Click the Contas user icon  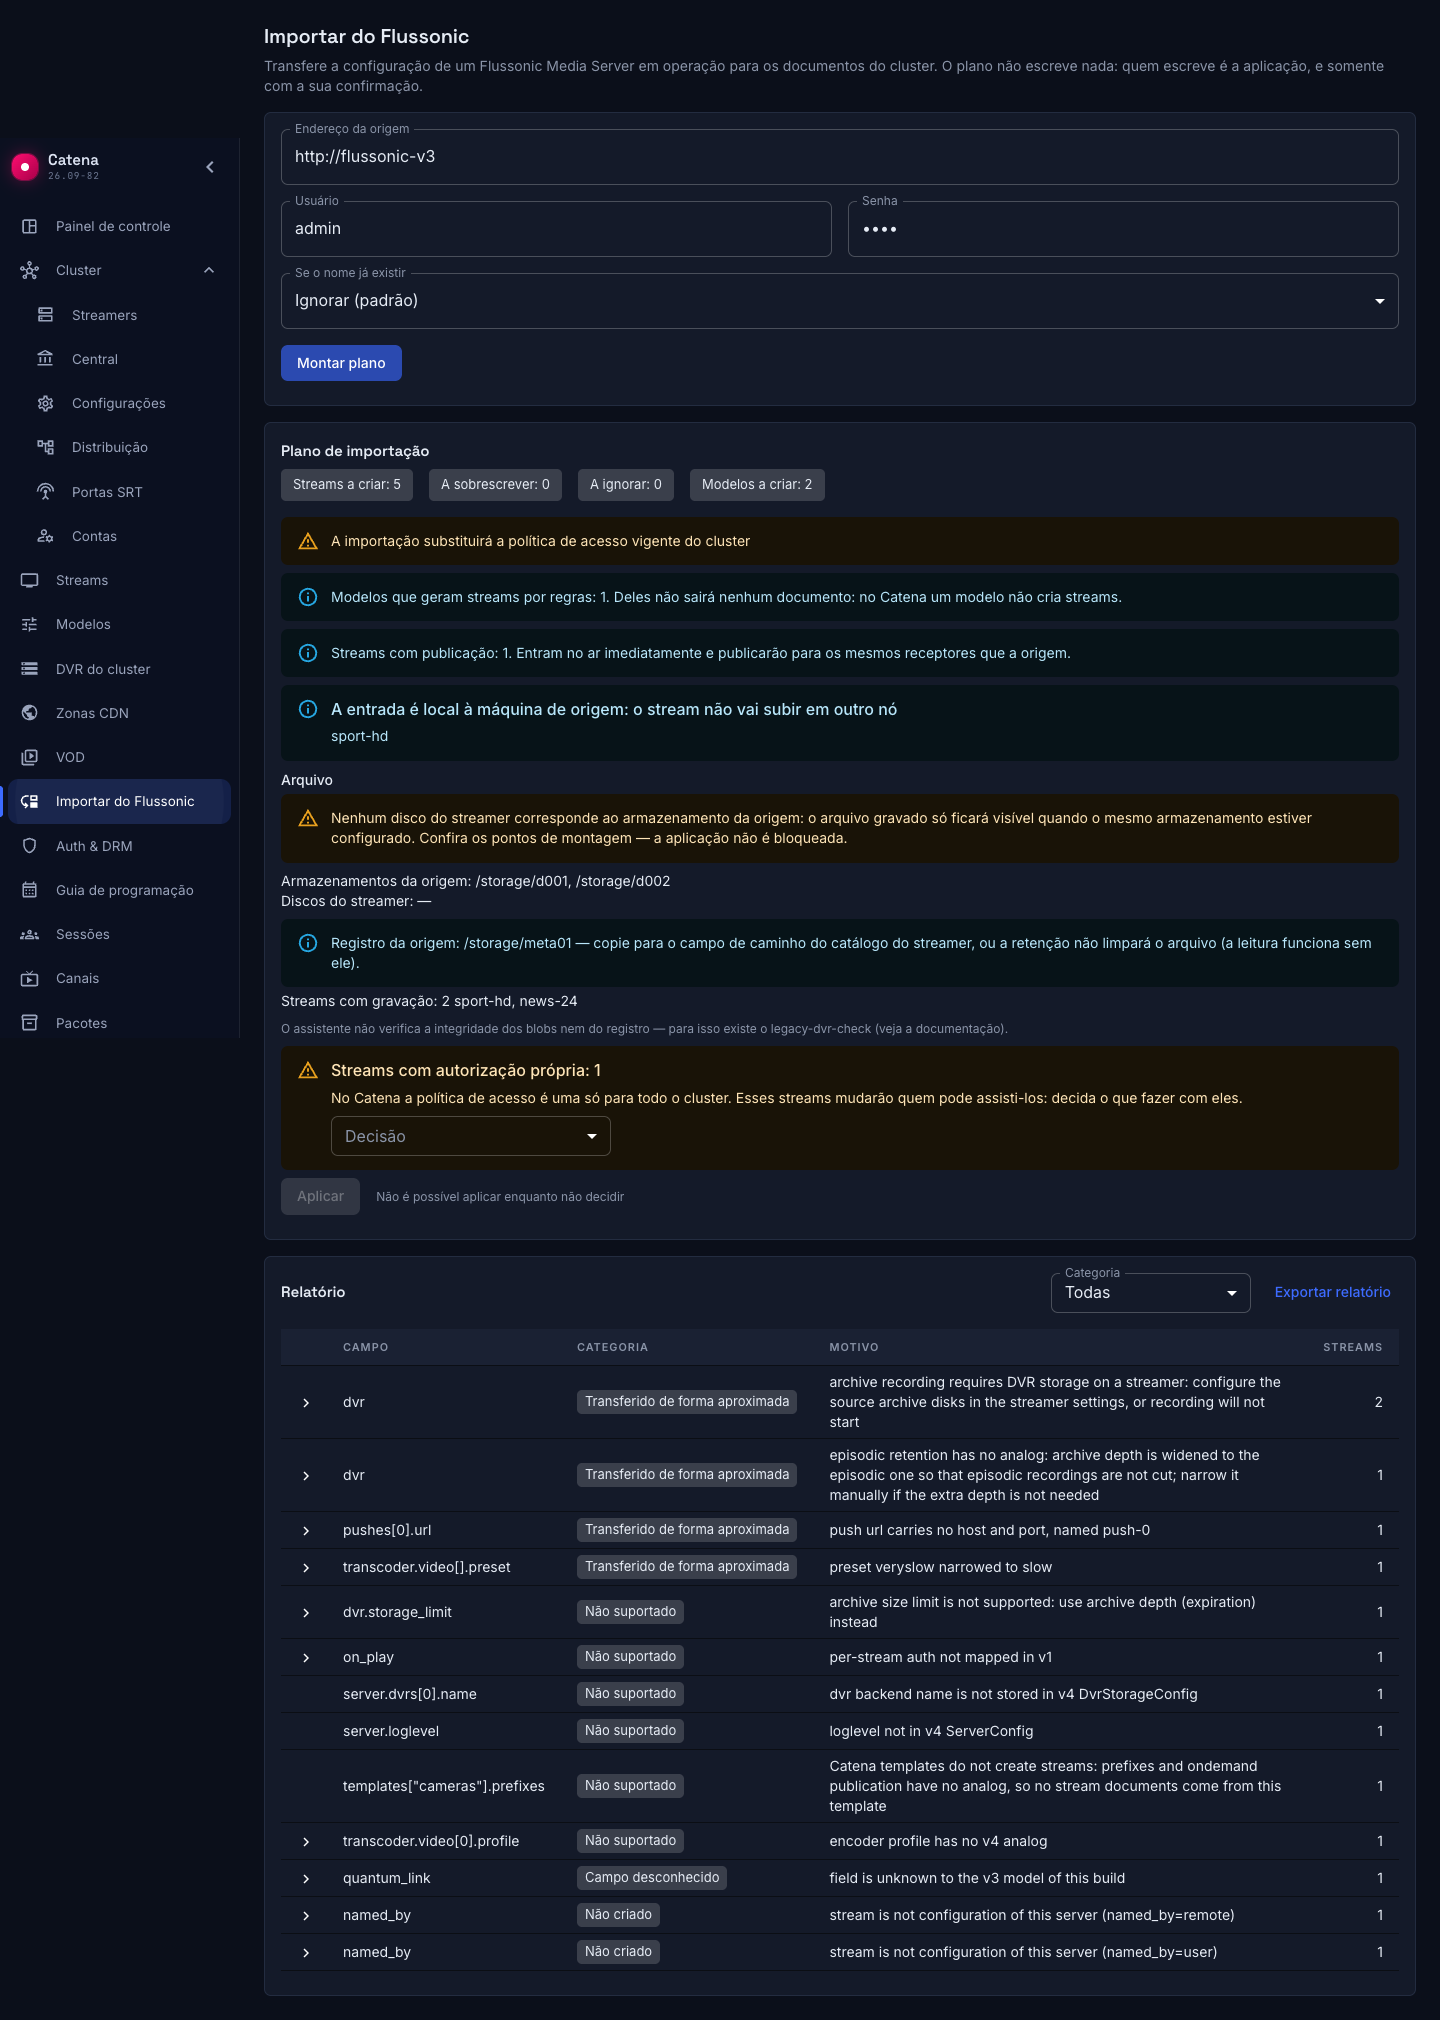[x=46, y=536]
